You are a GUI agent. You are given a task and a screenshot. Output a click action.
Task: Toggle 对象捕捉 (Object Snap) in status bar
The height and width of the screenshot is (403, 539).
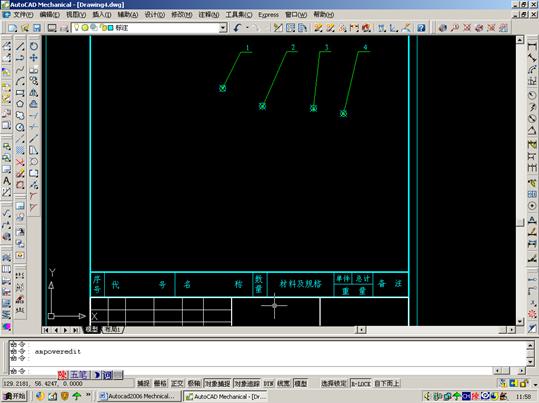217,383
